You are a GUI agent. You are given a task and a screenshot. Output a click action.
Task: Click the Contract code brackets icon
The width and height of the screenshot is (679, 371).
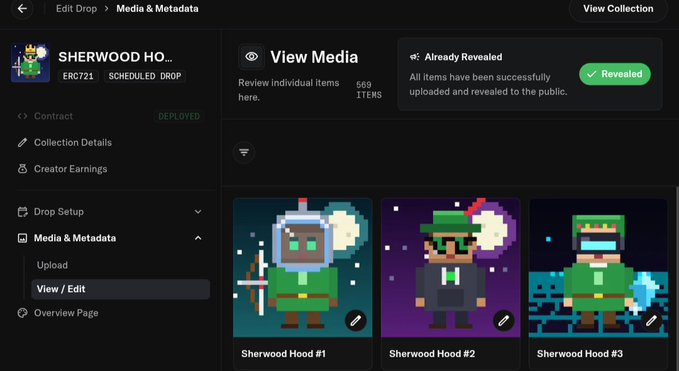[23, 116]
